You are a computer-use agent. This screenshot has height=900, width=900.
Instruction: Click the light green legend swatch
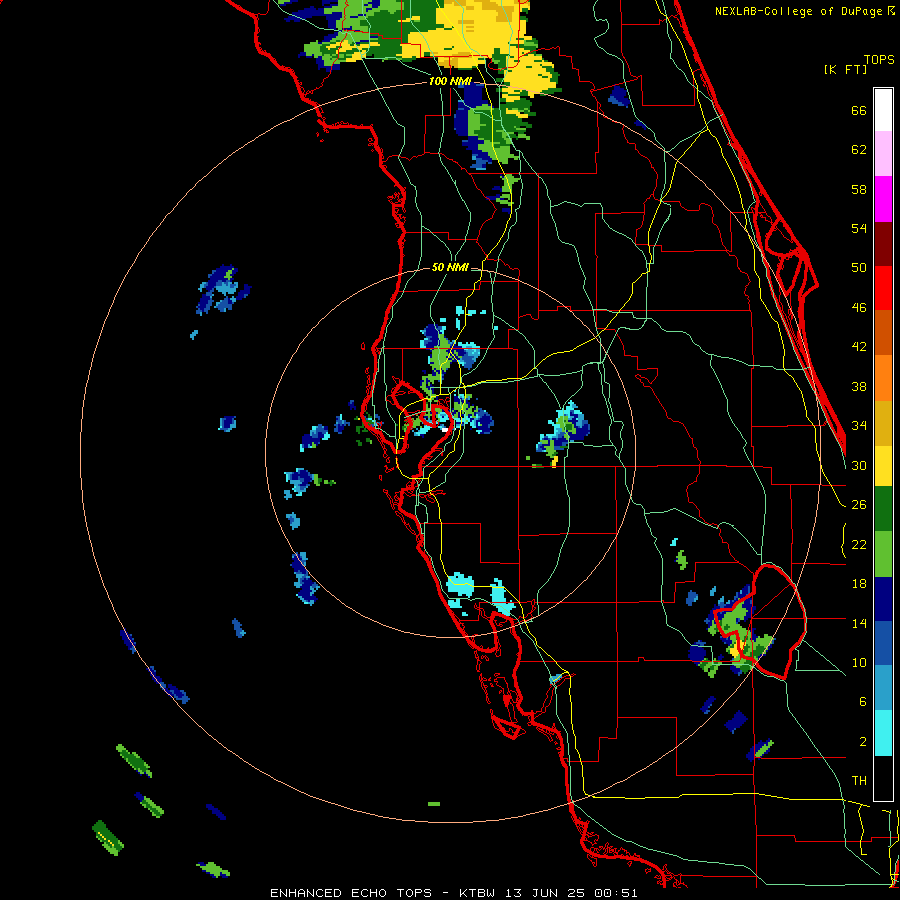coord(883,554)
